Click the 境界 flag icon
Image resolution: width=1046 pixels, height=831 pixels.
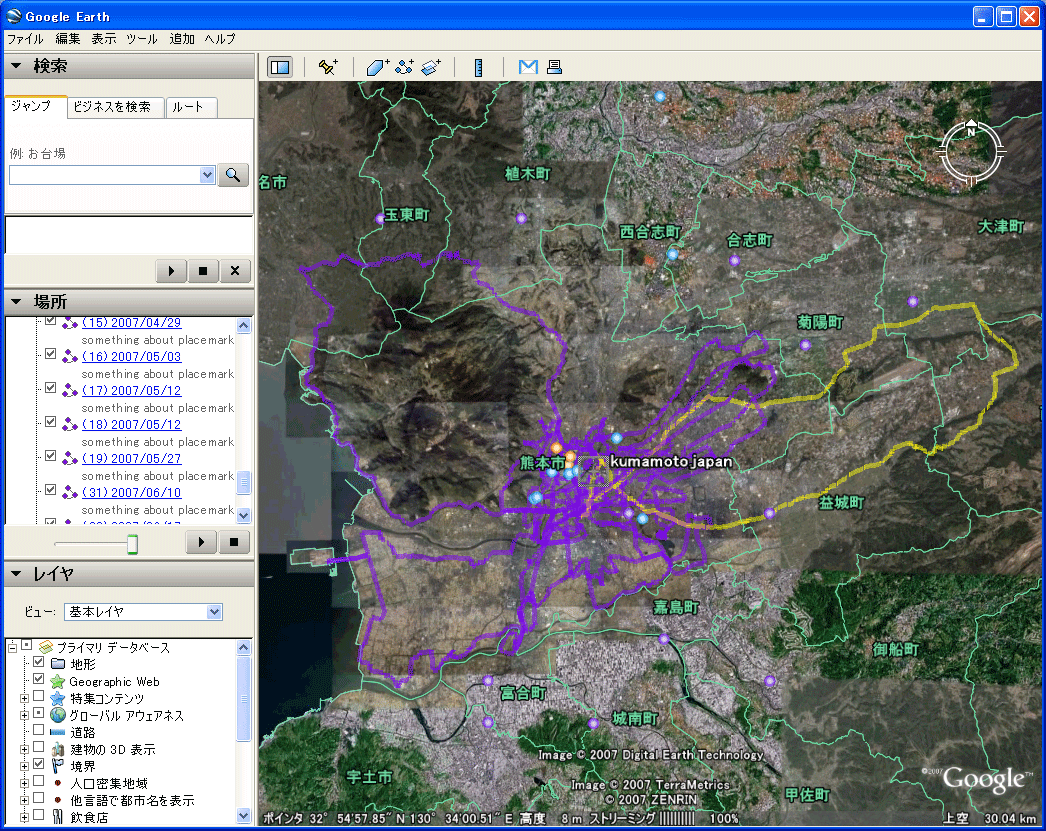57,766
